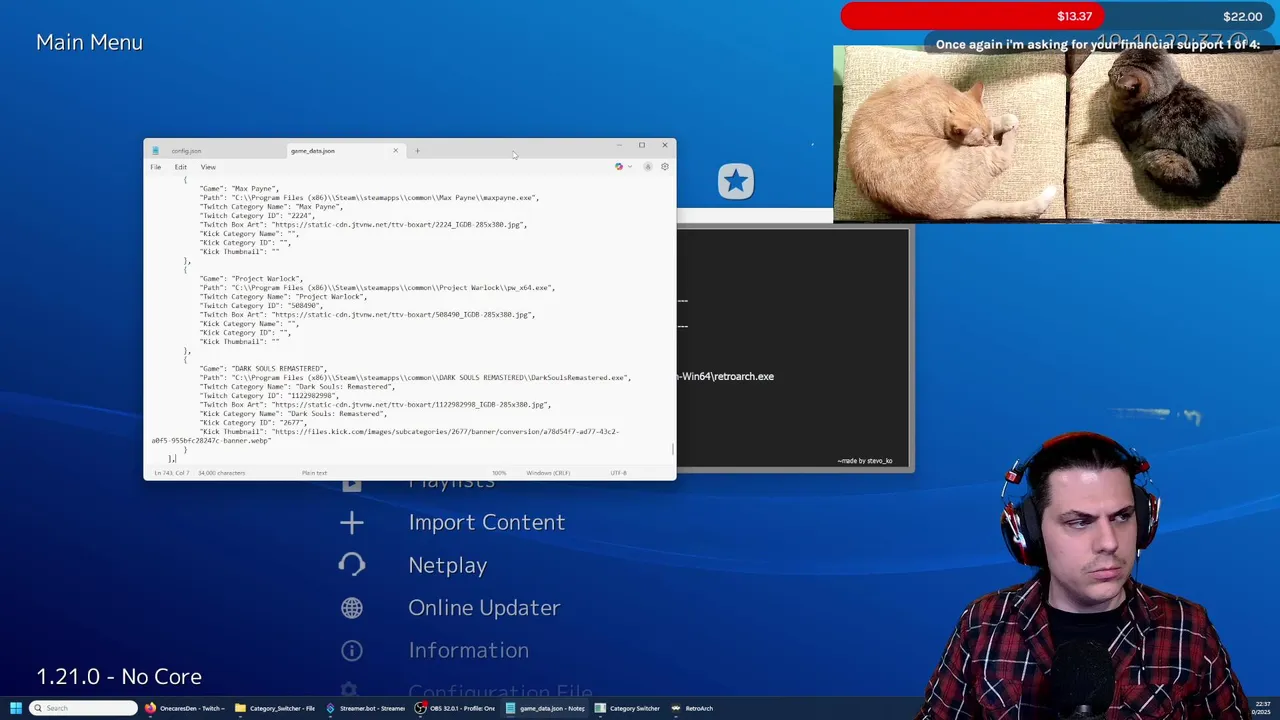The image size is (1280, 720).
Task: Click the "Game": "DARK SOULS REMASTERED" line
Action: (263, 369)
